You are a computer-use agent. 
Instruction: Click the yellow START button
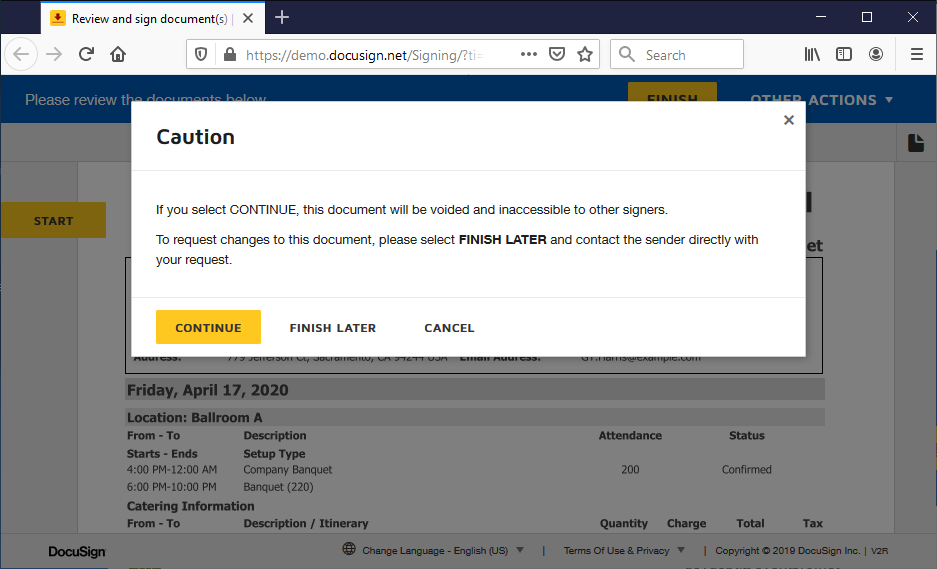(x=53, y=221)
